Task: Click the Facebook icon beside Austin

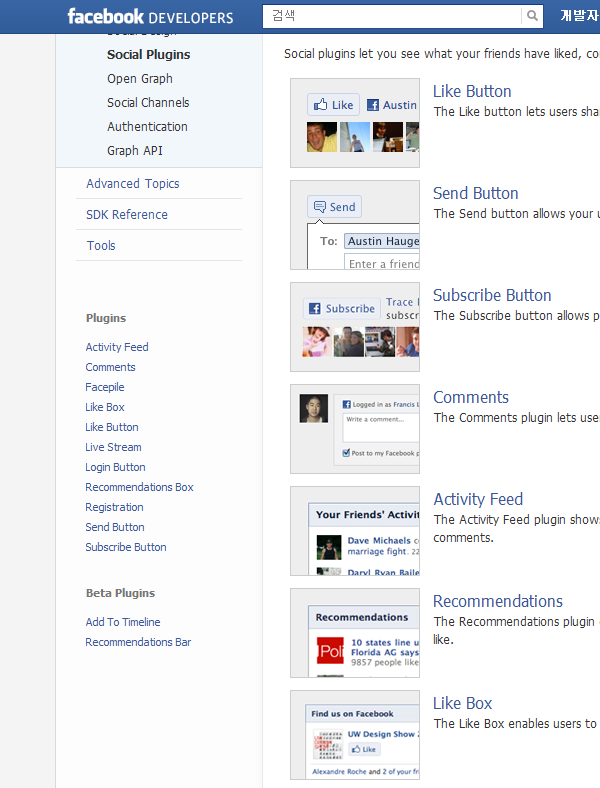Action: pyautogui.click(x=373, y=105)
